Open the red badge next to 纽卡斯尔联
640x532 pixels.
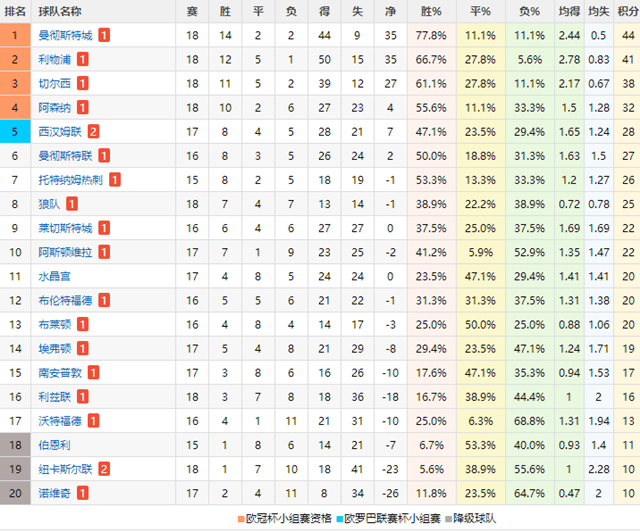click(104, 467)
